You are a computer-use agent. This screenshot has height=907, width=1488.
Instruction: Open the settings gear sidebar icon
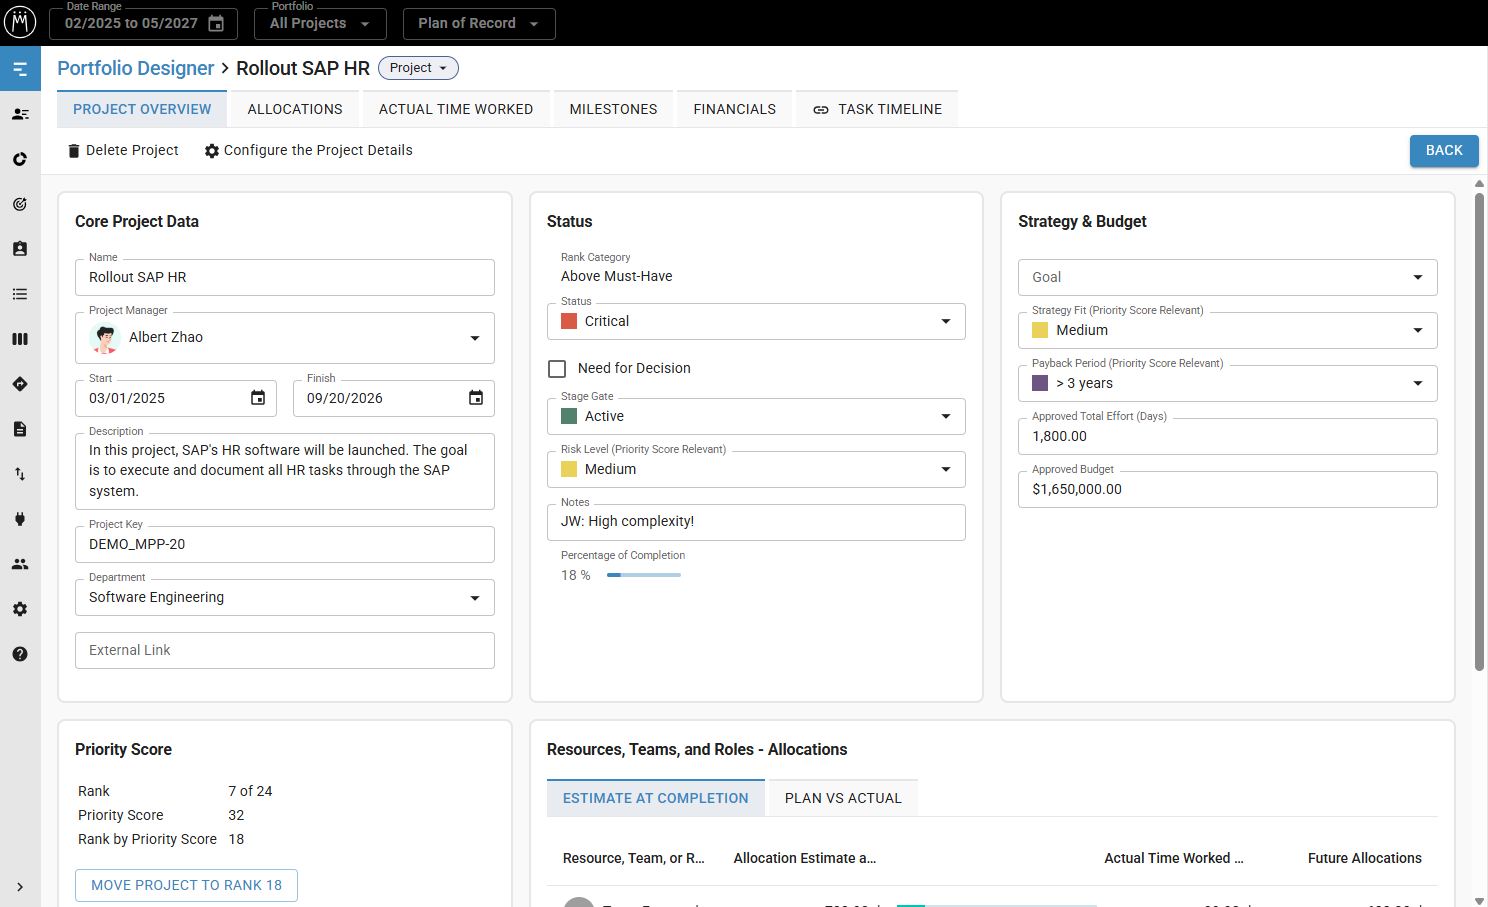20,609
